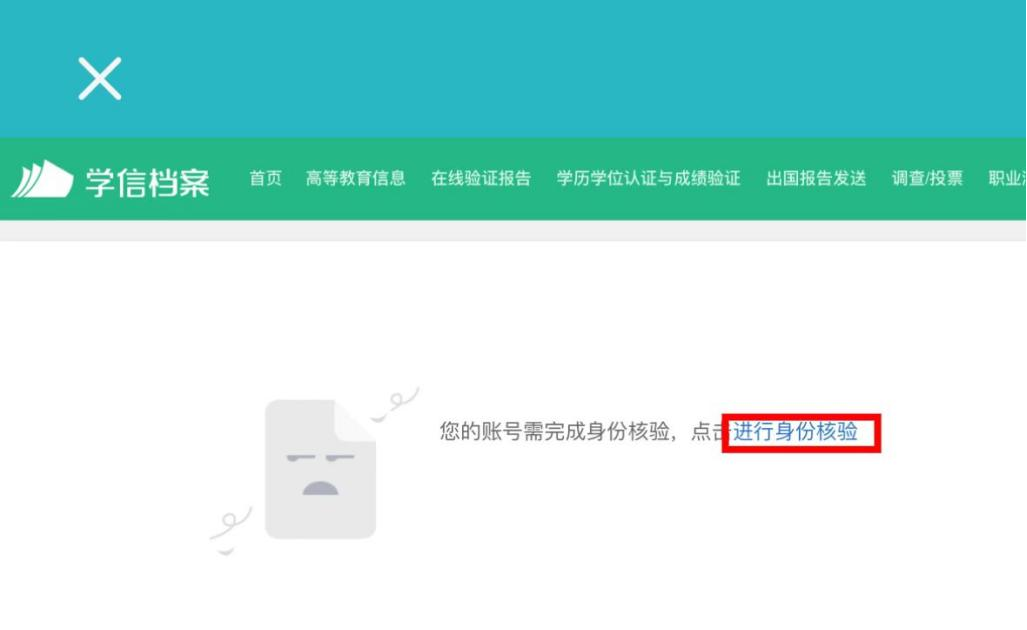Image resolution: width=1027 pixels, height=630 pixels.
Task: Click the 学信档案 logo text
Action: click(147, 181)
